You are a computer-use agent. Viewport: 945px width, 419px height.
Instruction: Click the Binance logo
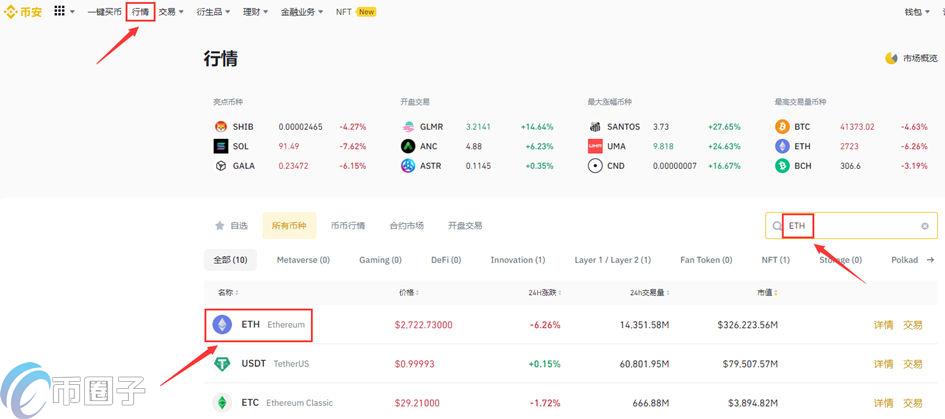pos(24,11)
